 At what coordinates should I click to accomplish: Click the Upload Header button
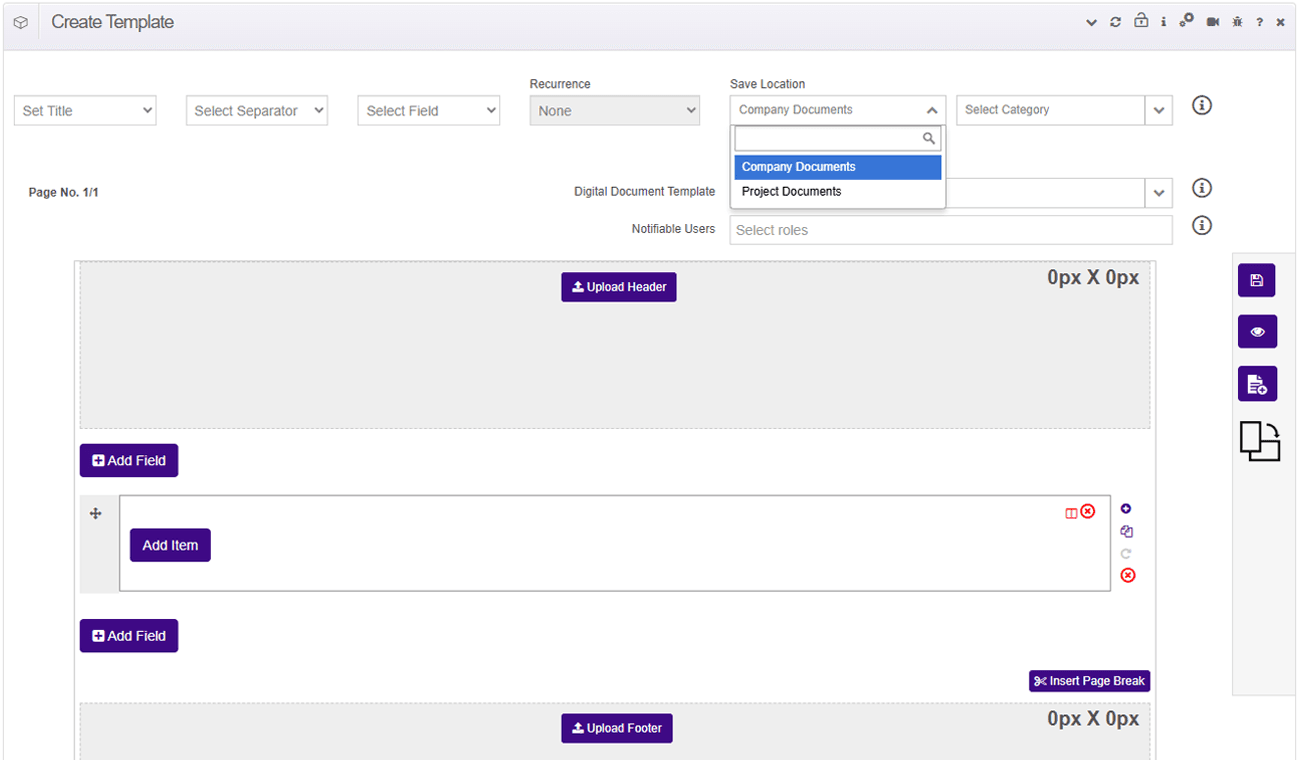618,287
